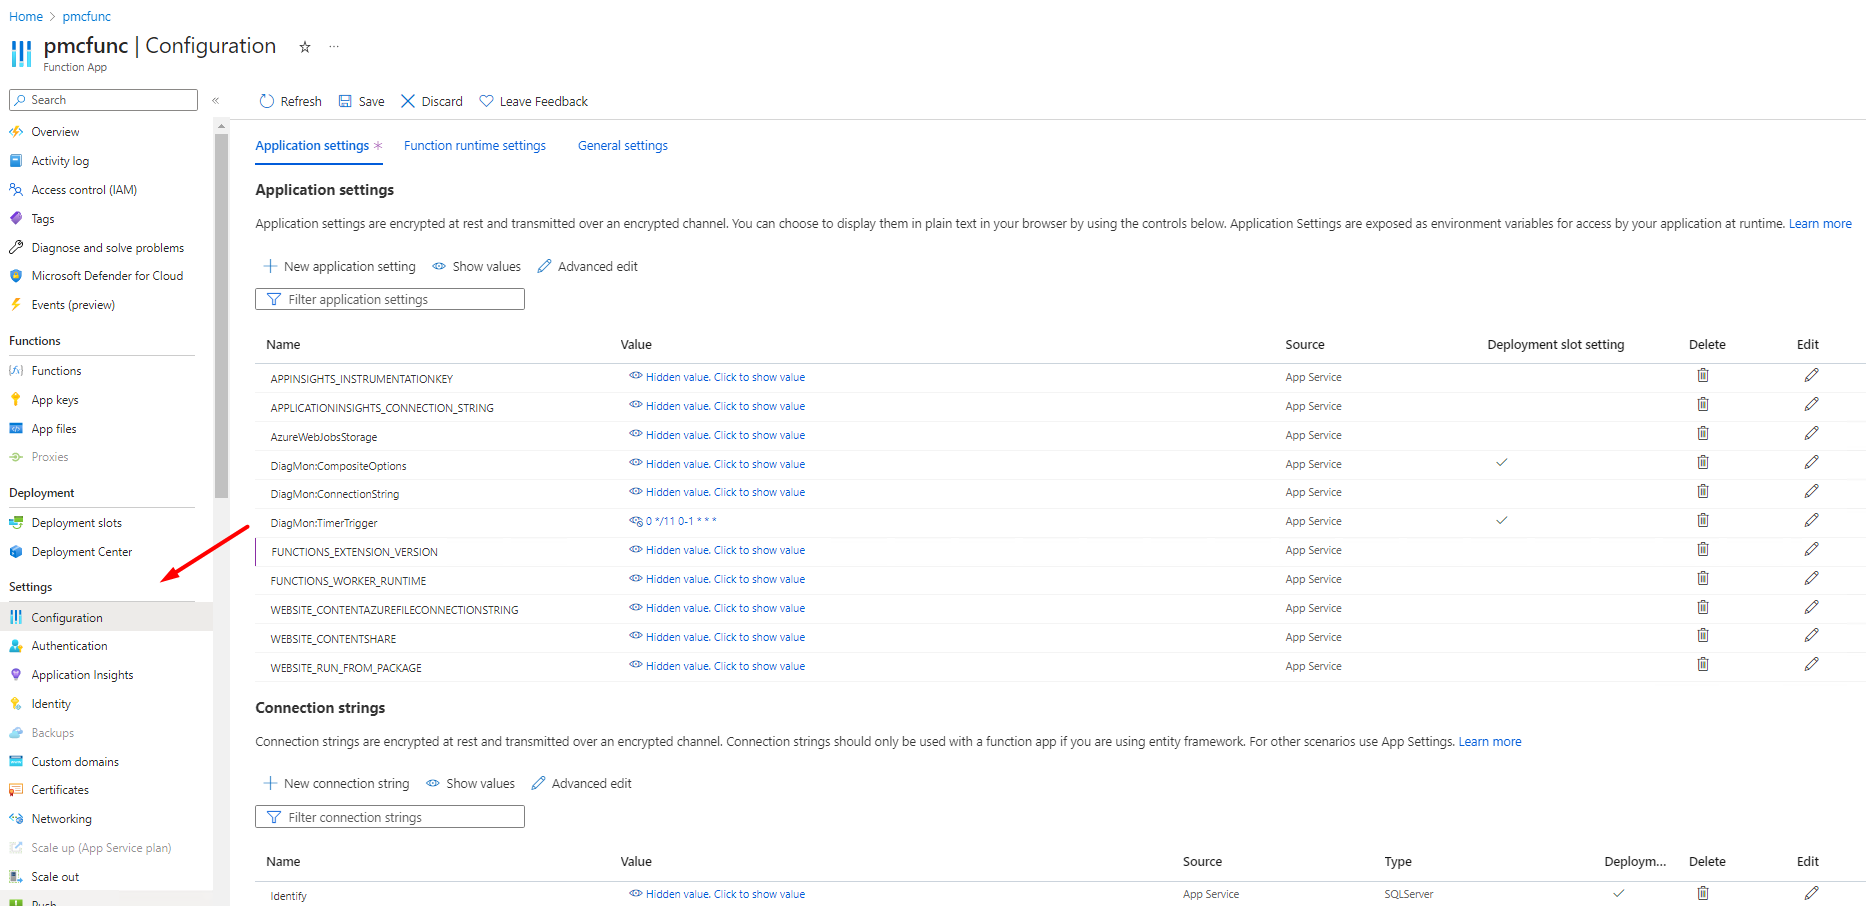Reveal hidden value of AzureWebJobsStorage

[x=717, y=435]
